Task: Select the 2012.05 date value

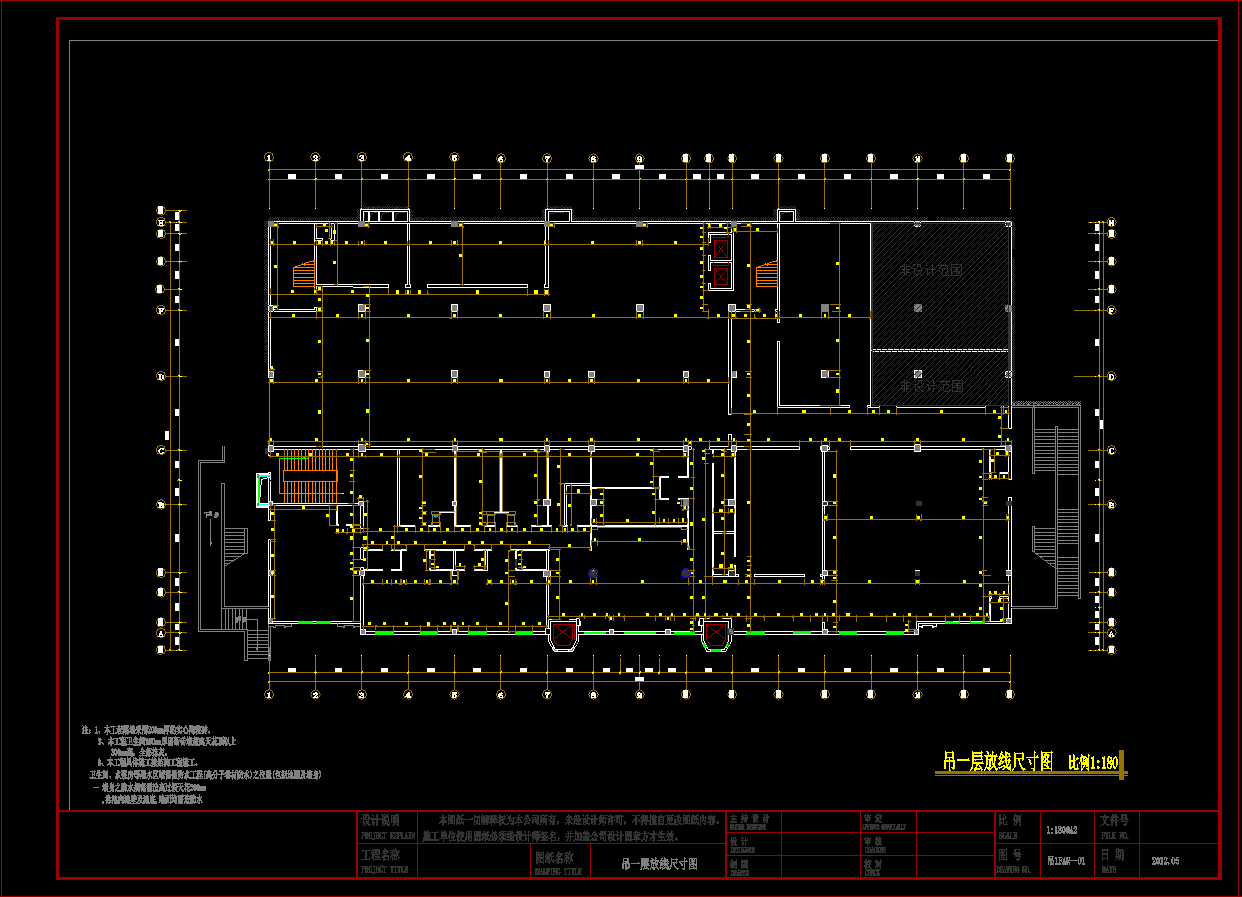Action: coord(1166,860)
